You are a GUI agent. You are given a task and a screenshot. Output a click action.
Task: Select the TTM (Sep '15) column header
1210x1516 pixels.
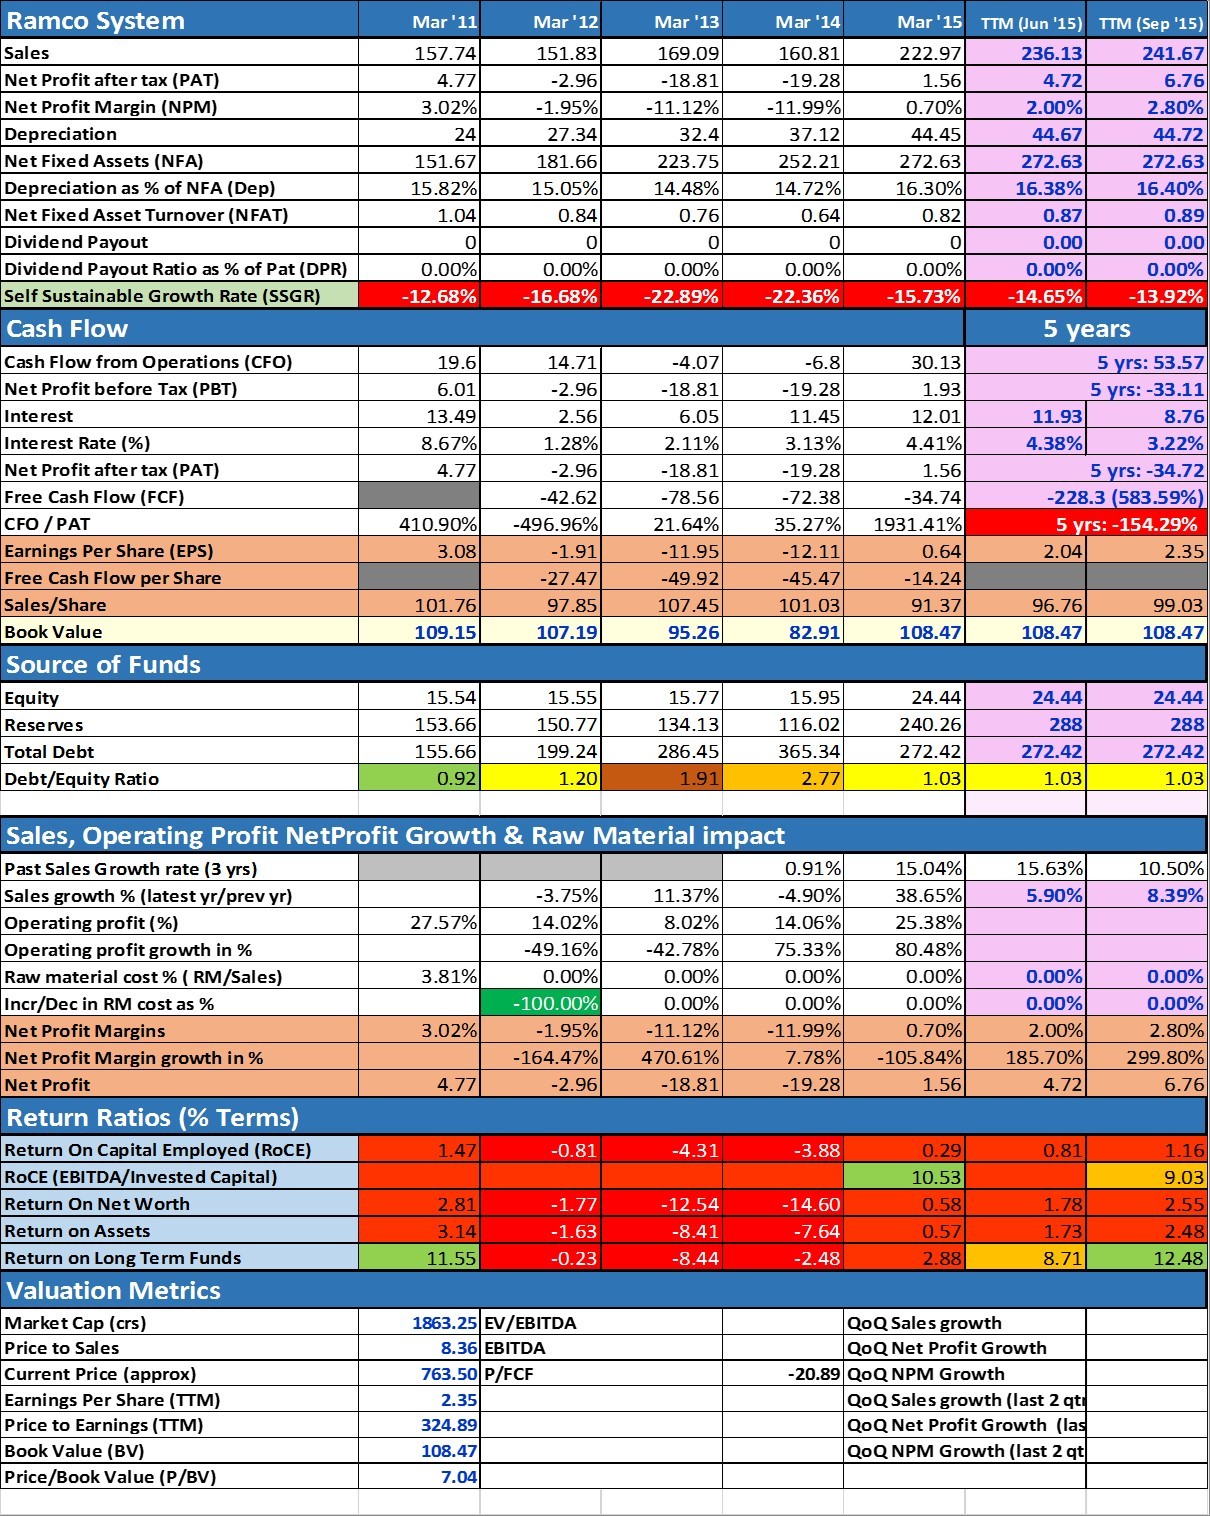pyautogui.click(x=1148, y=22)
